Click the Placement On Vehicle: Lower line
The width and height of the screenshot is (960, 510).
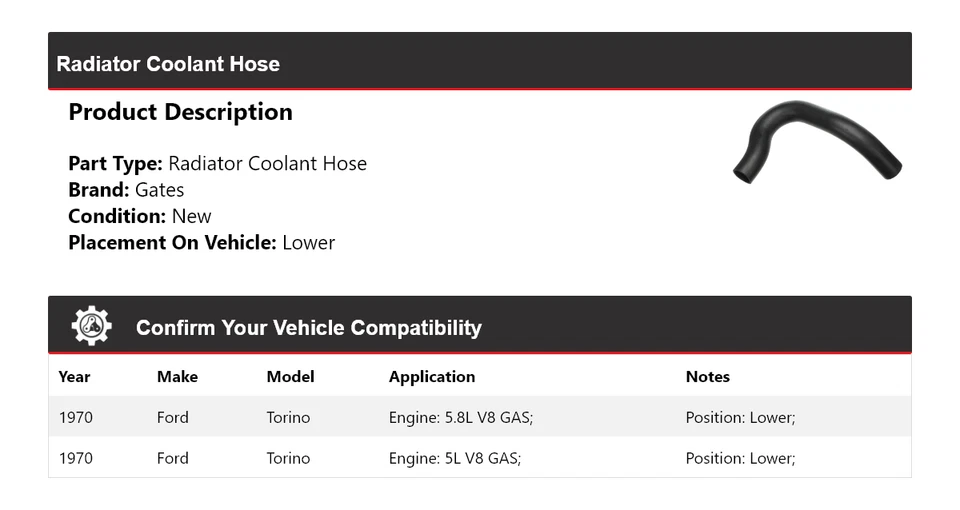[201, 242]
